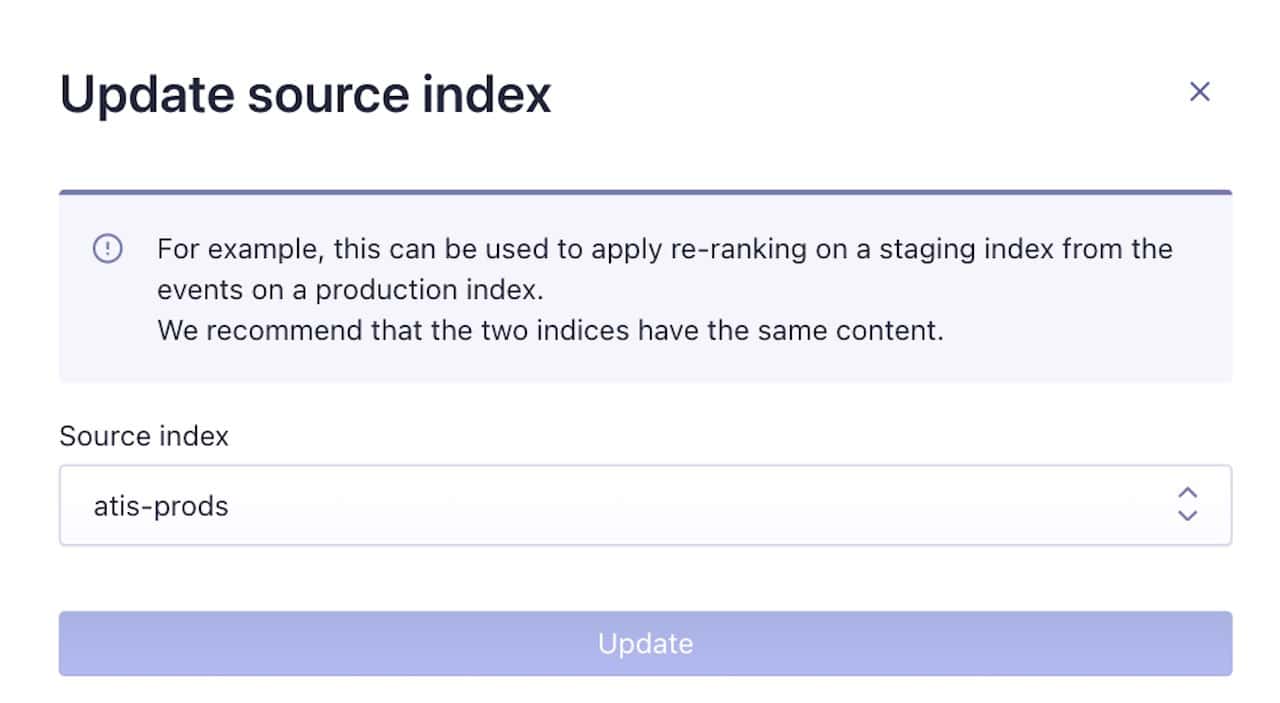This screenshot has width=1280, height=703.
Task: Click the circled exclamation info icon
Action: [108, 249]
